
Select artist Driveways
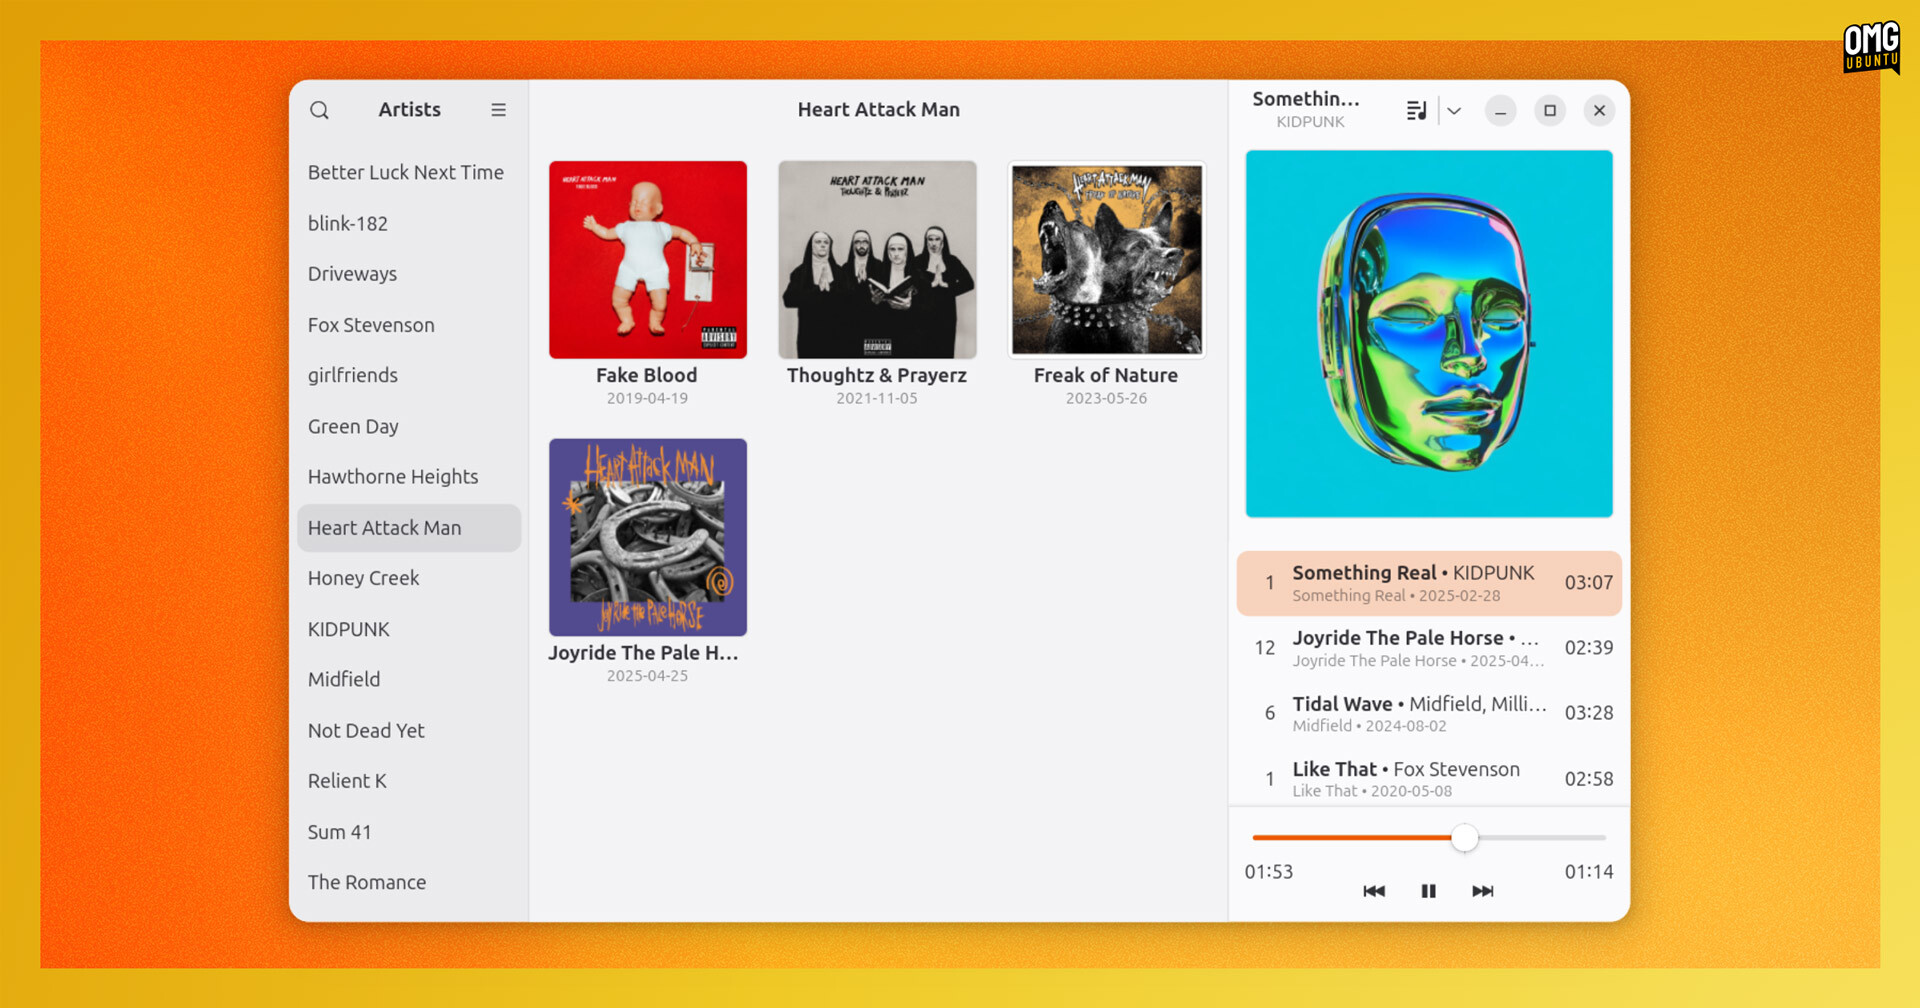click(409, 274)
